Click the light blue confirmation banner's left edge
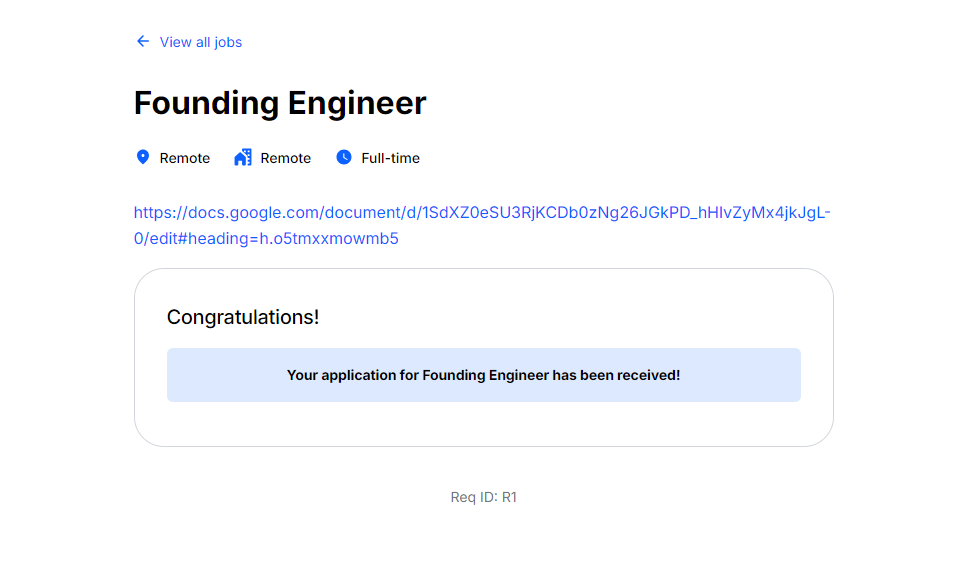 [x=173, y=376]
